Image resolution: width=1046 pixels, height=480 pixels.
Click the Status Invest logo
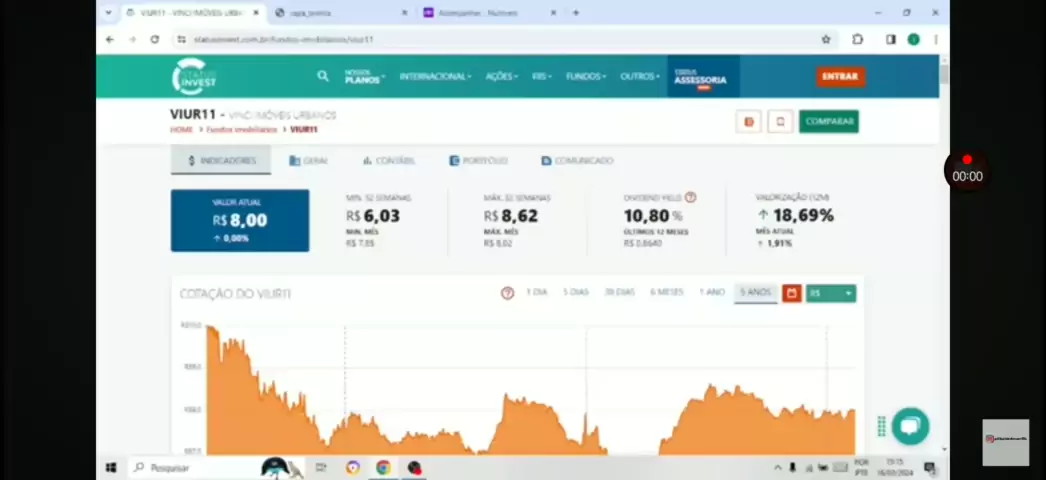pos(193,77)
